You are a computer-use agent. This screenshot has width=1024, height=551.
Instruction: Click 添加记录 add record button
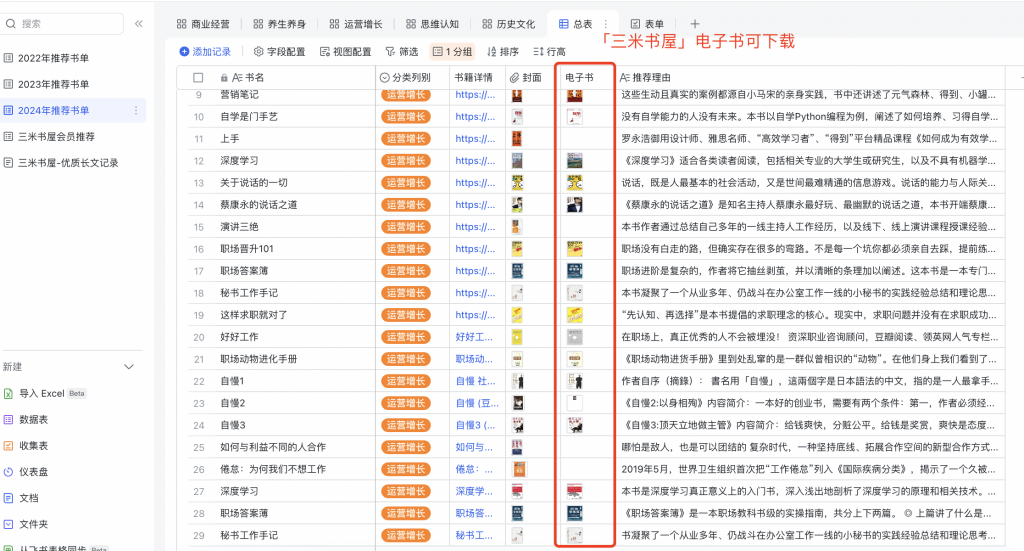tap(205, 52)
